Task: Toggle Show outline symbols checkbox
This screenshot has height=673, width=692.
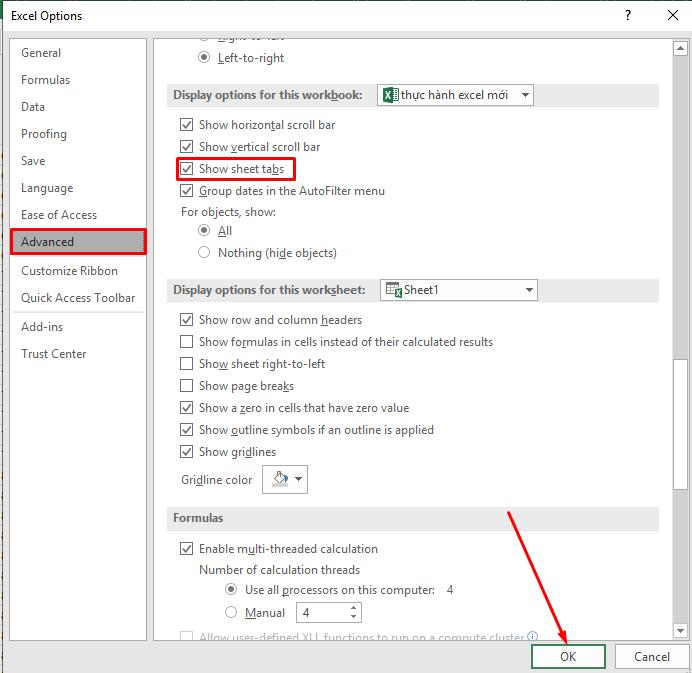Action: [x=187, y=429]
